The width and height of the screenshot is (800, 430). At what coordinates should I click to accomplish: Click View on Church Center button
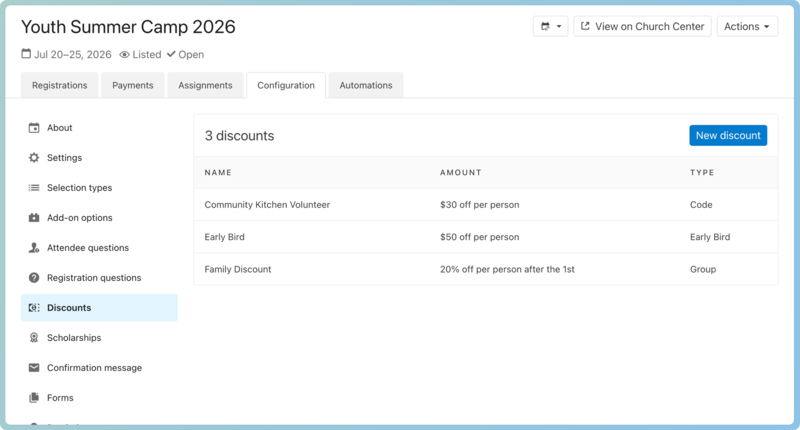pos(641,27)
